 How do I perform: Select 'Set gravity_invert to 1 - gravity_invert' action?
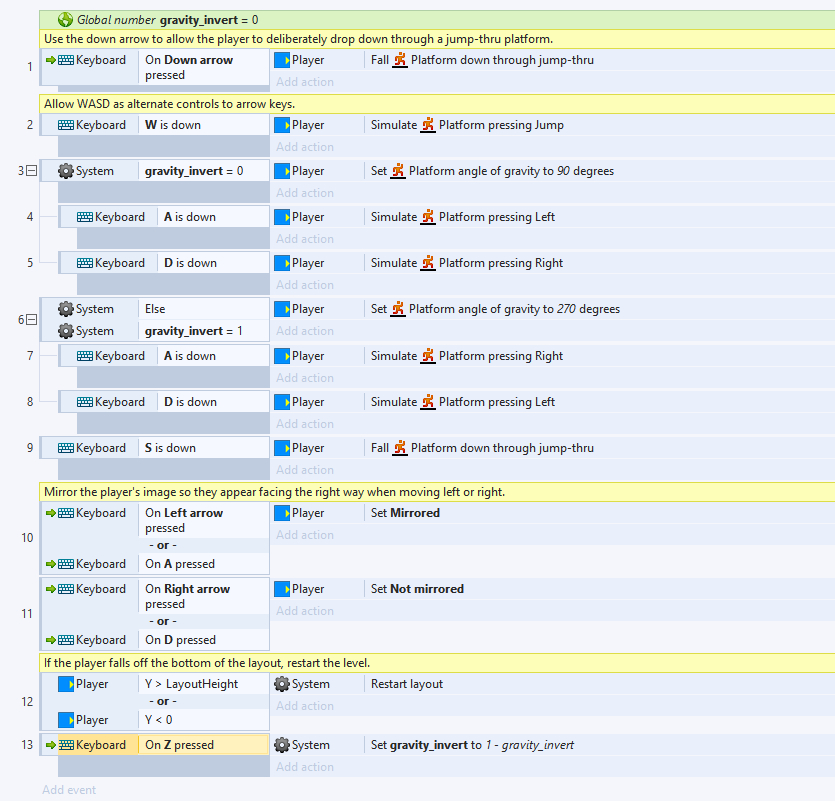[x=554, y=745]
